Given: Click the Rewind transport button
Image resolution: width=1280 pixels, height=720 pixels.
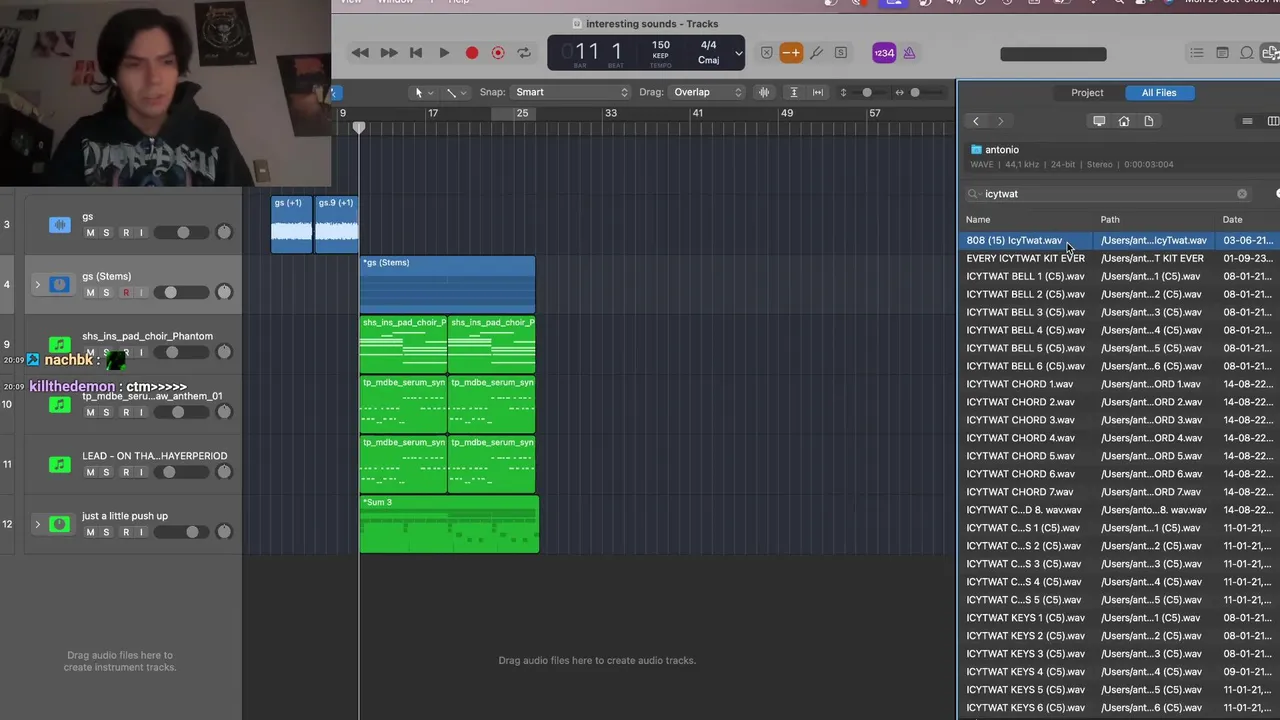Looking at the screenshot, I should click(x=360, y=53).
